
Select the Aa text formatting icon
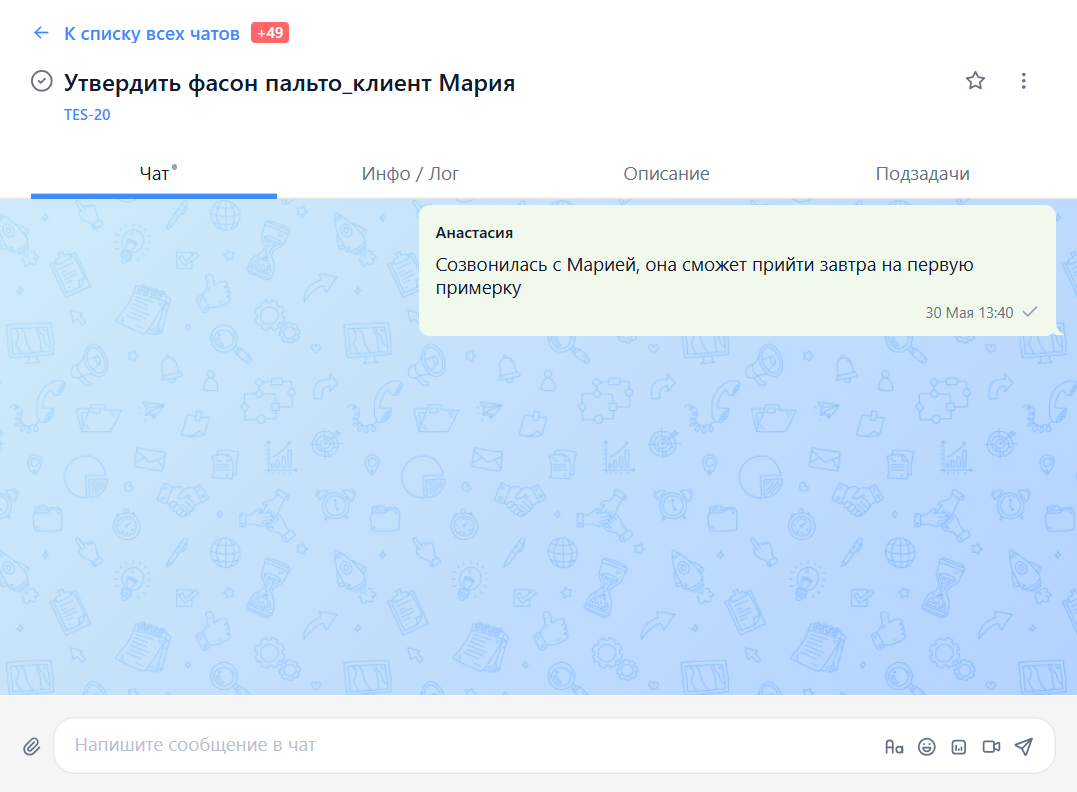pyautogui.click(x=894, y=745)
